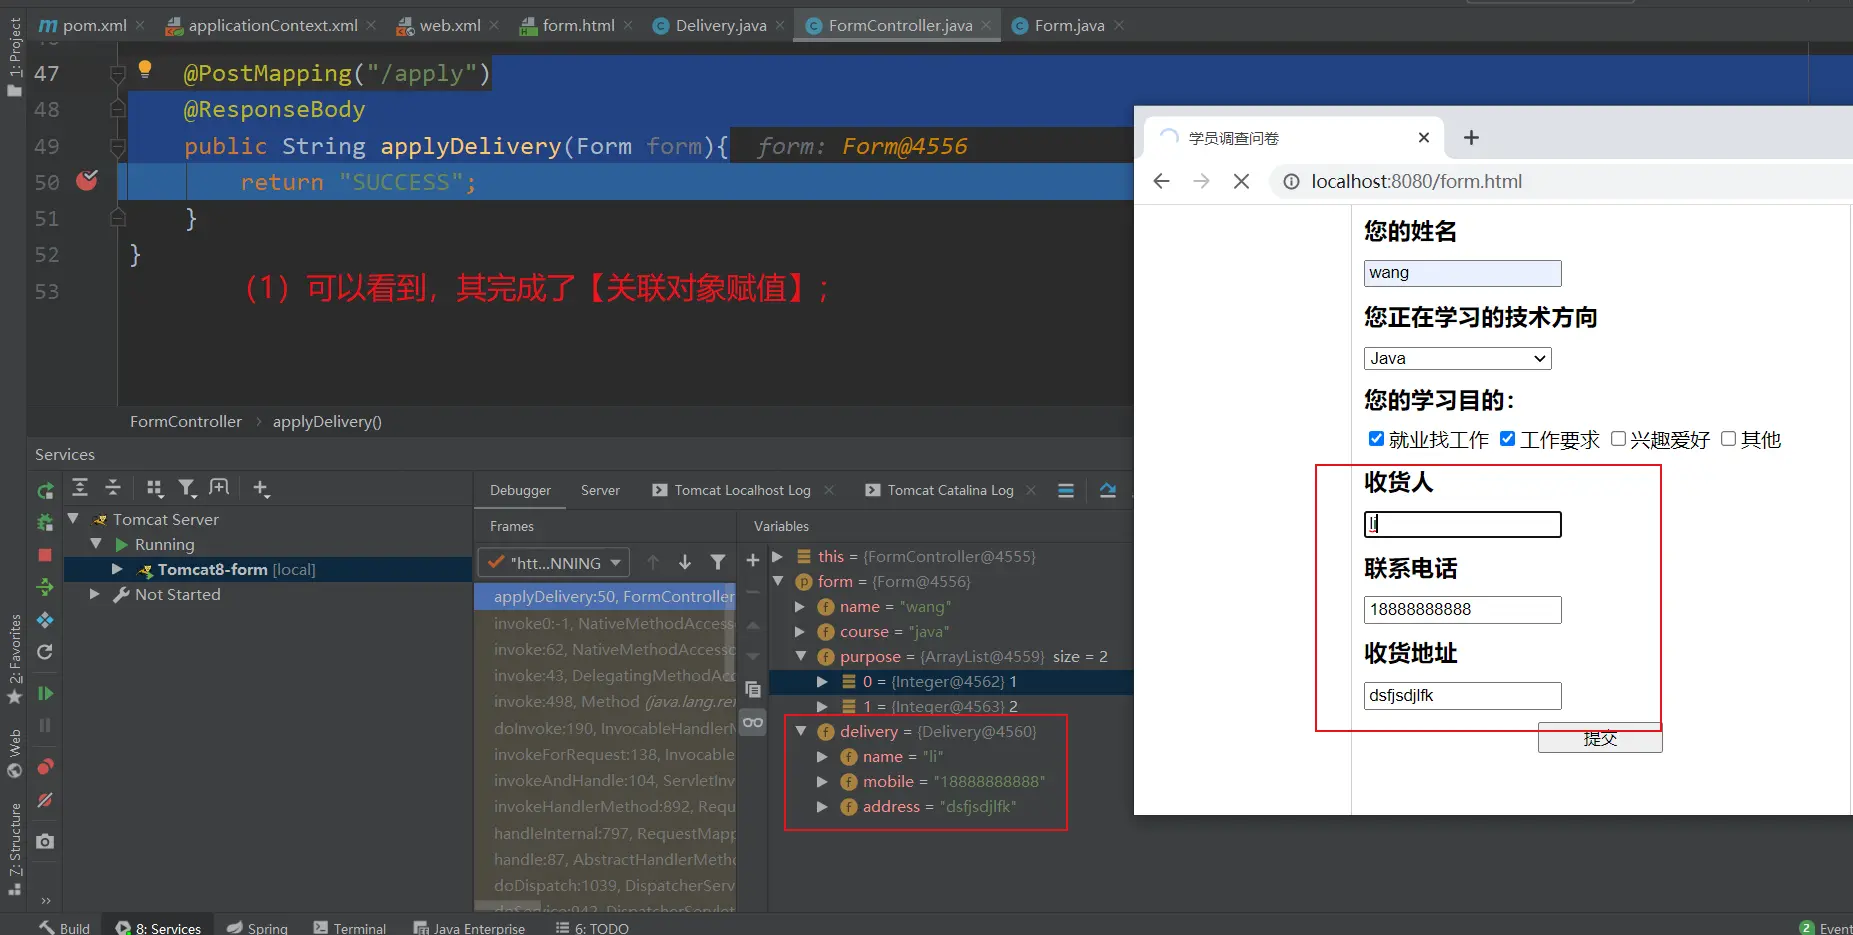Click the camera thread dump icon
The image size is (1853, 935).
point(45,842)
